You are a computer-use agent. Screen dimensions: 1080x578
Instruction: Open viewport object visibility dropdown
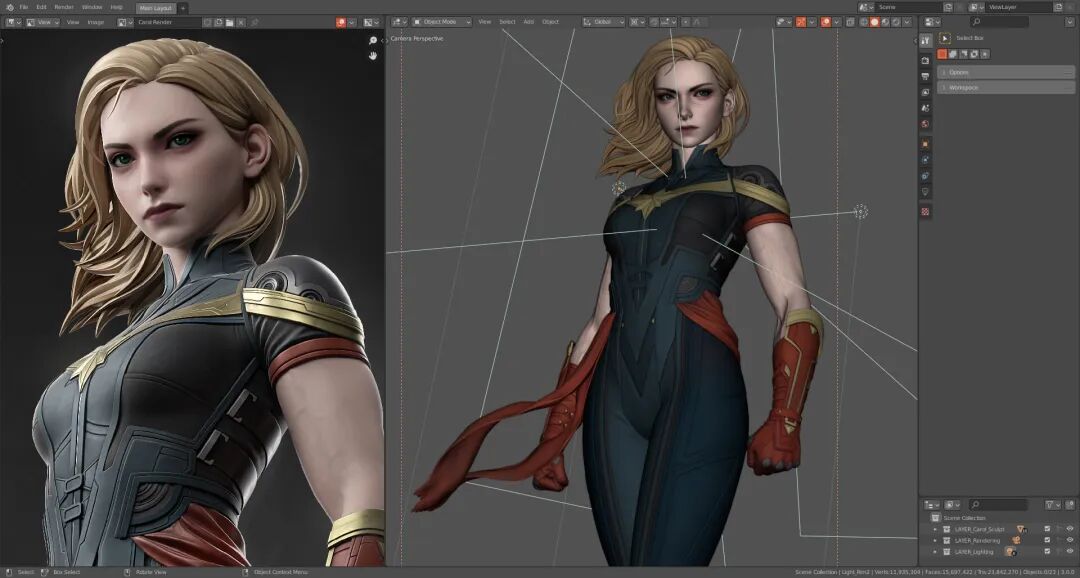click(x=784, y=22)
